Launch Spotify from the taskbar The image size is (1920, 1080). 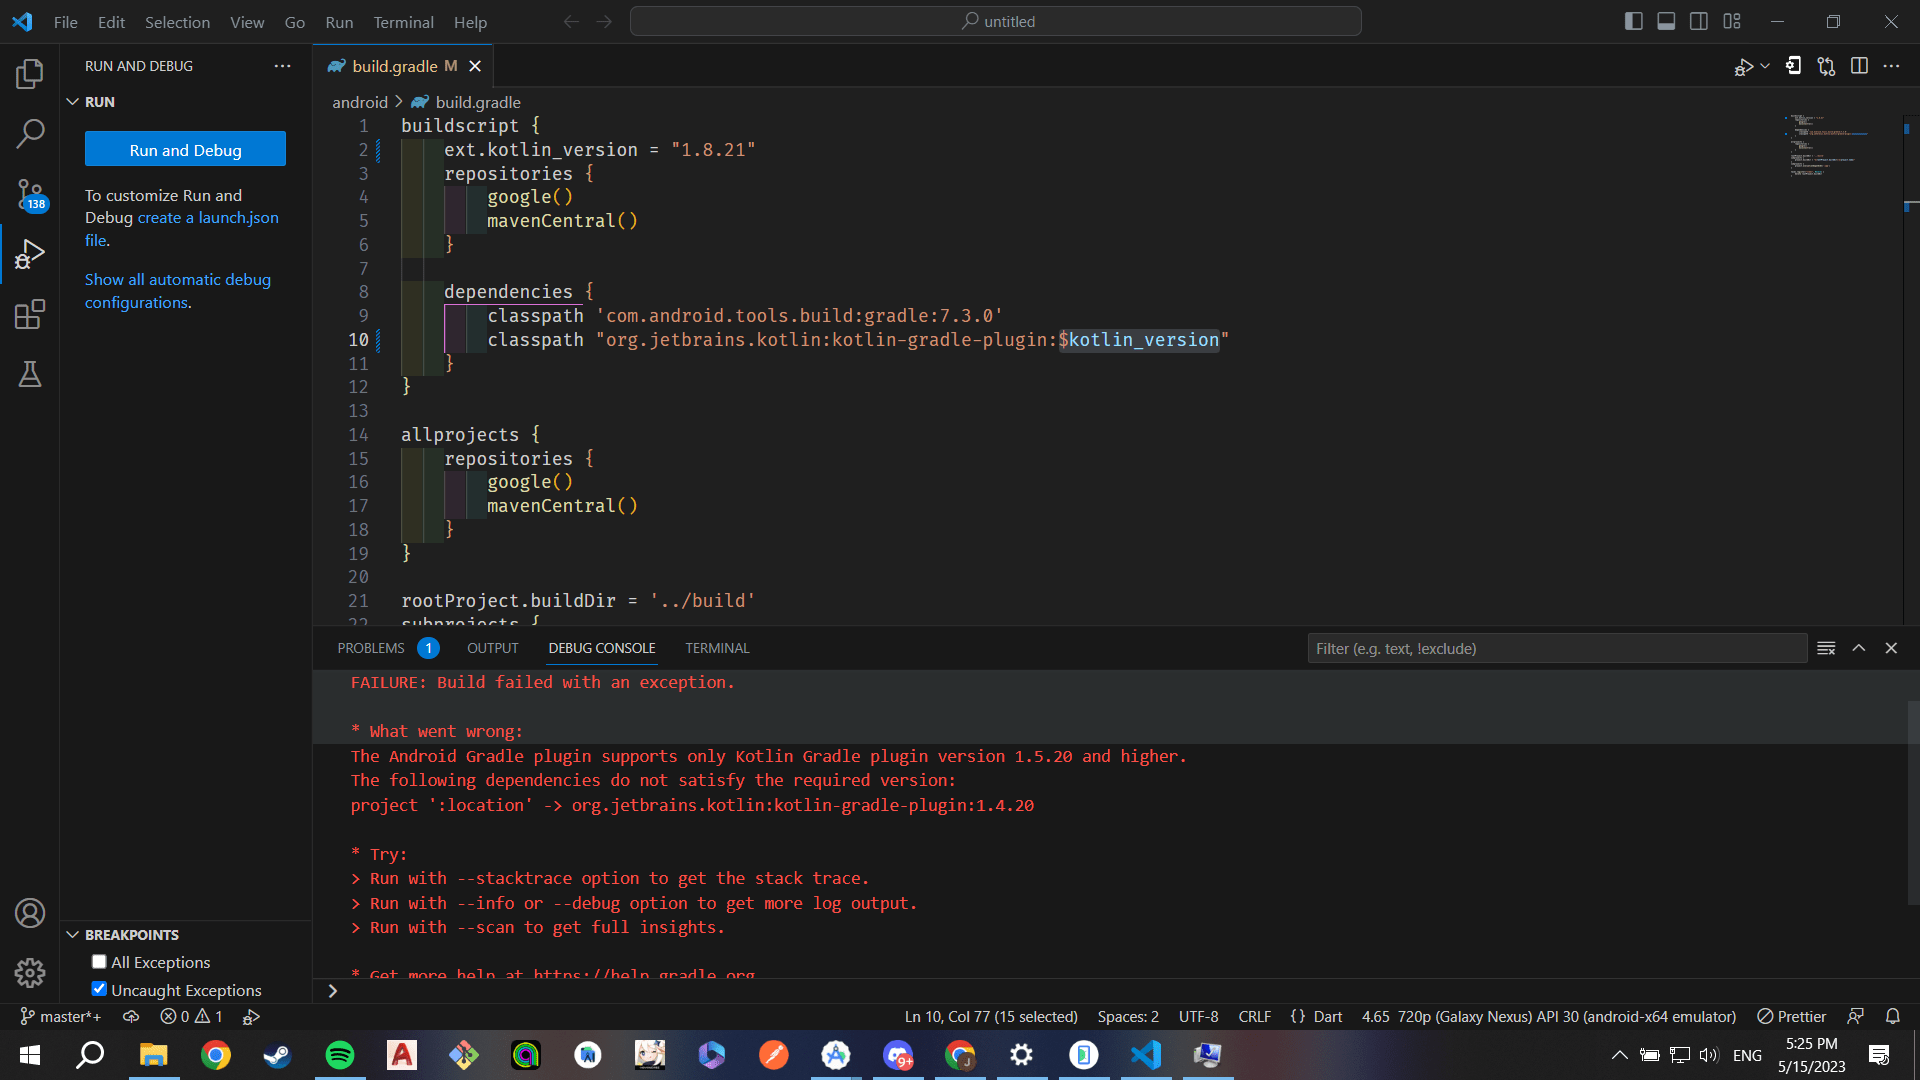point(339,1055)
